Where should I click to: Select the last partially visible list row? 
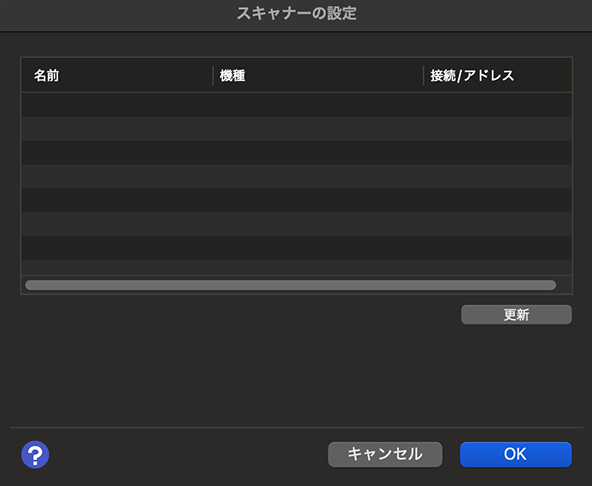(x=296, y=267)
